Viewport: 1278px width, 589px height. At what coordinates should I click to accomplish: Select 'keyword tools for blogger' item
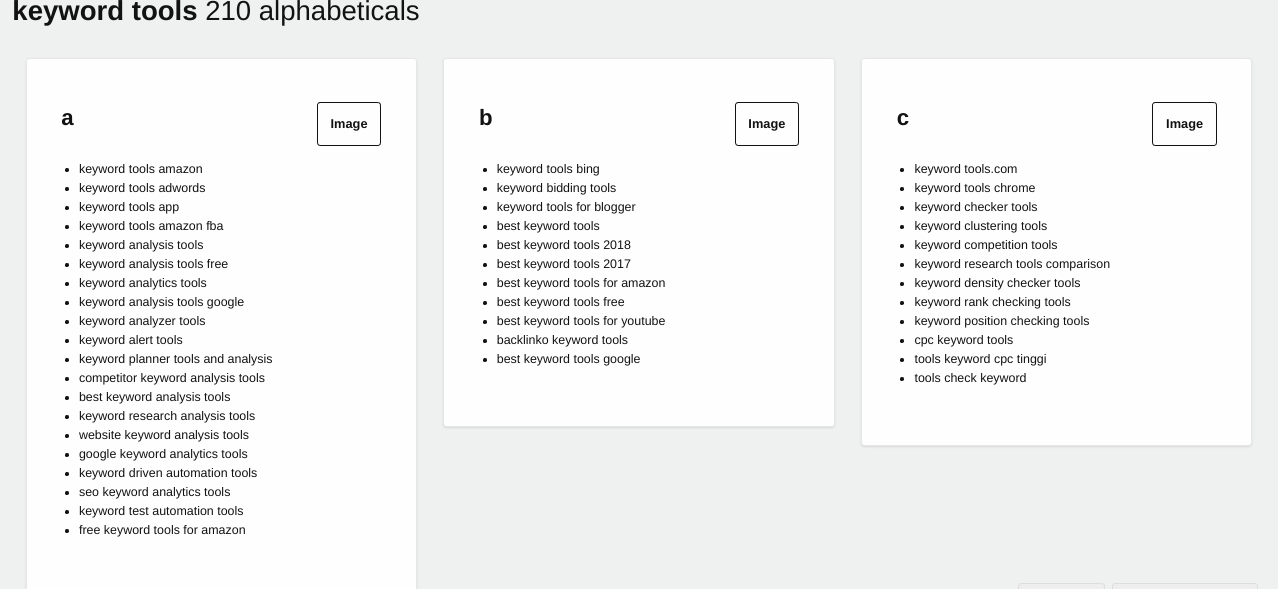566,207
